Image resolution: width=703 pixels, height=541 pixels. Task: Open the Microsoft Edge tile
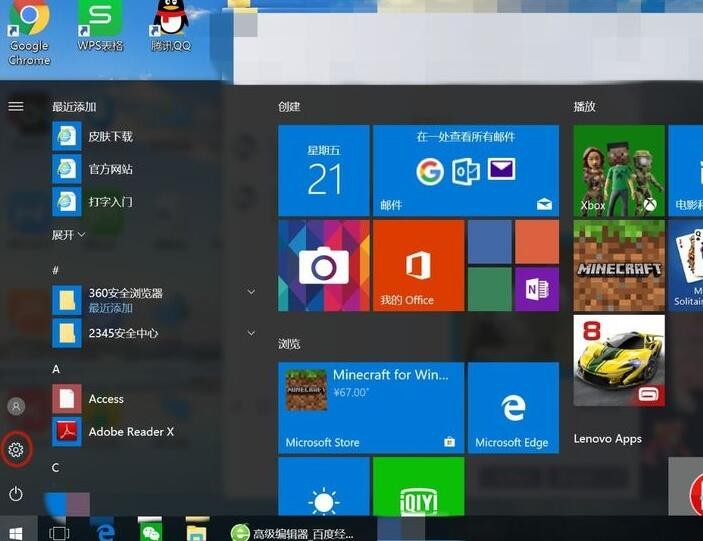(513, 408)
